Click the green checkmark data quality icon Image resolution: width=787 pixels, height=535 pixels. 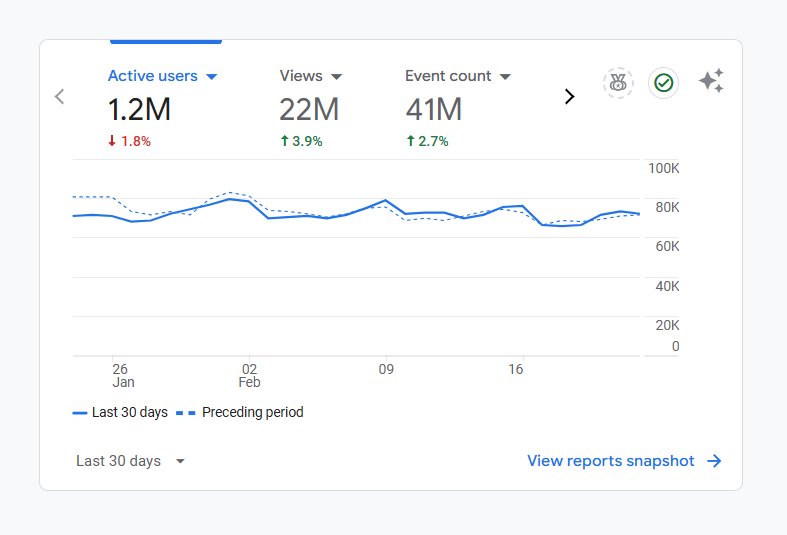663,83
